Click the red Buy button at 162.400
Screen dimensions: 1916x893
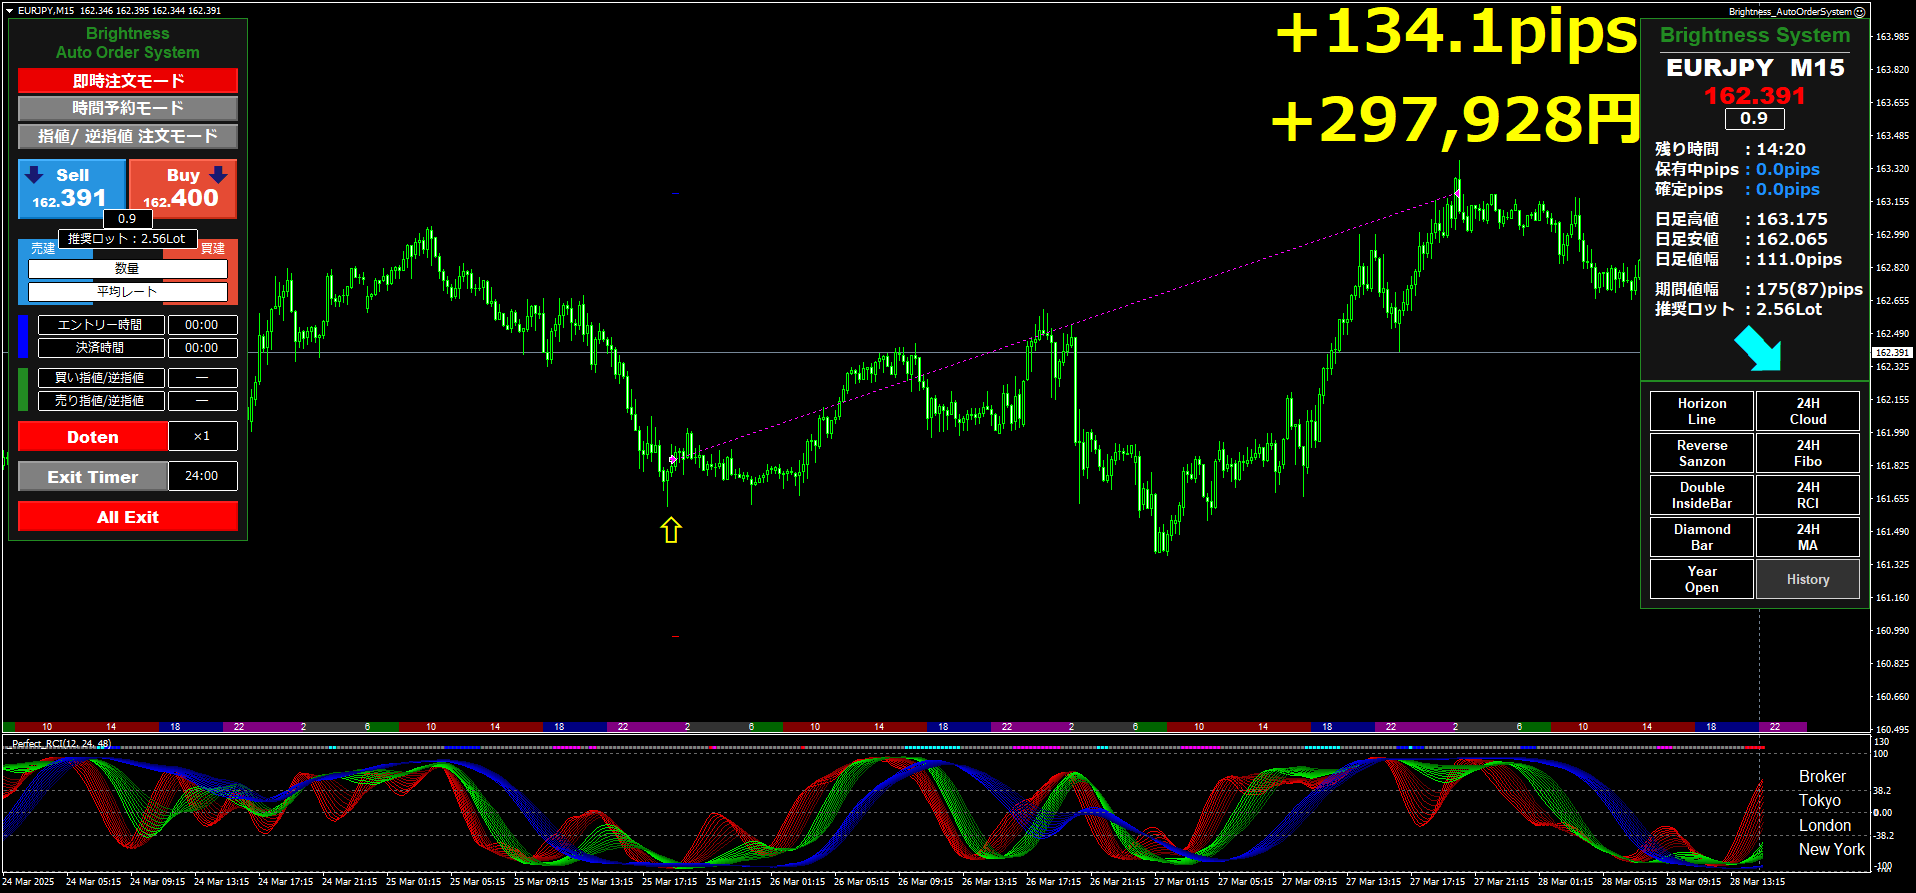[183, 188]
